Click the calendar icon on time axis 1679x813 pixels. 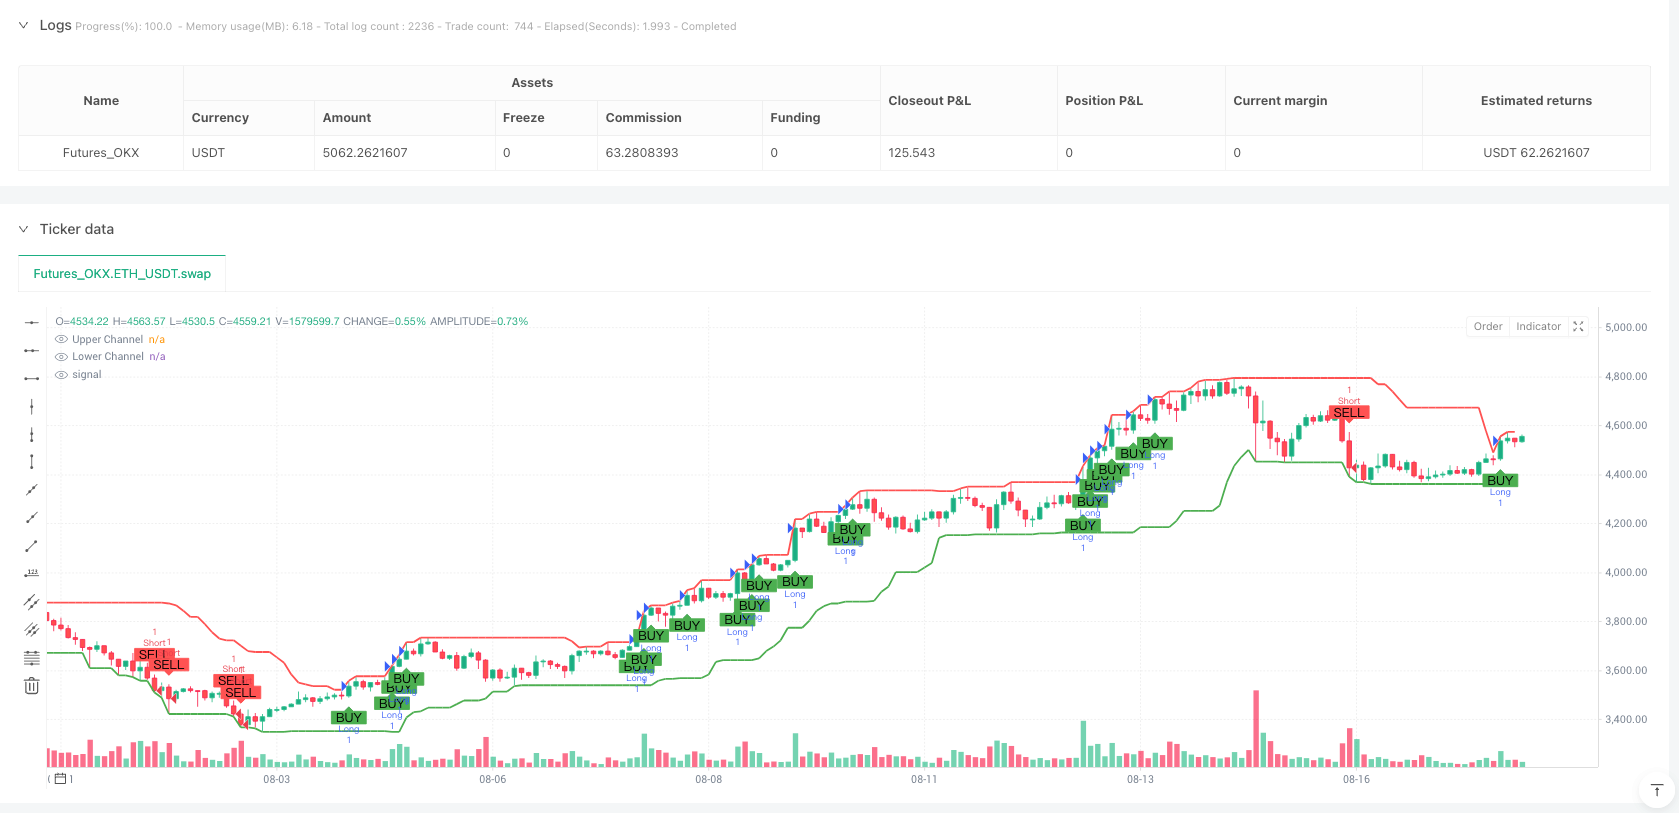click(60, 779)
